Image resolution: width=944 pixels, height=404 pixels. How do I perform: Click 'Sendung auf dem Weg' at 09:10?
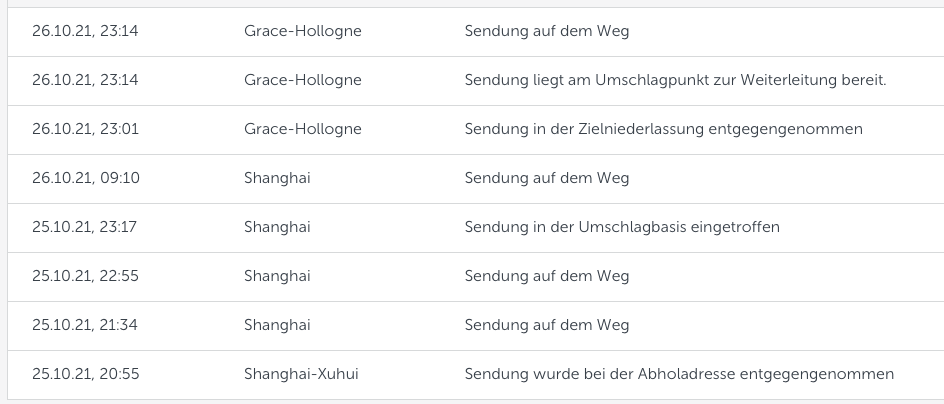tap(546, 178)
